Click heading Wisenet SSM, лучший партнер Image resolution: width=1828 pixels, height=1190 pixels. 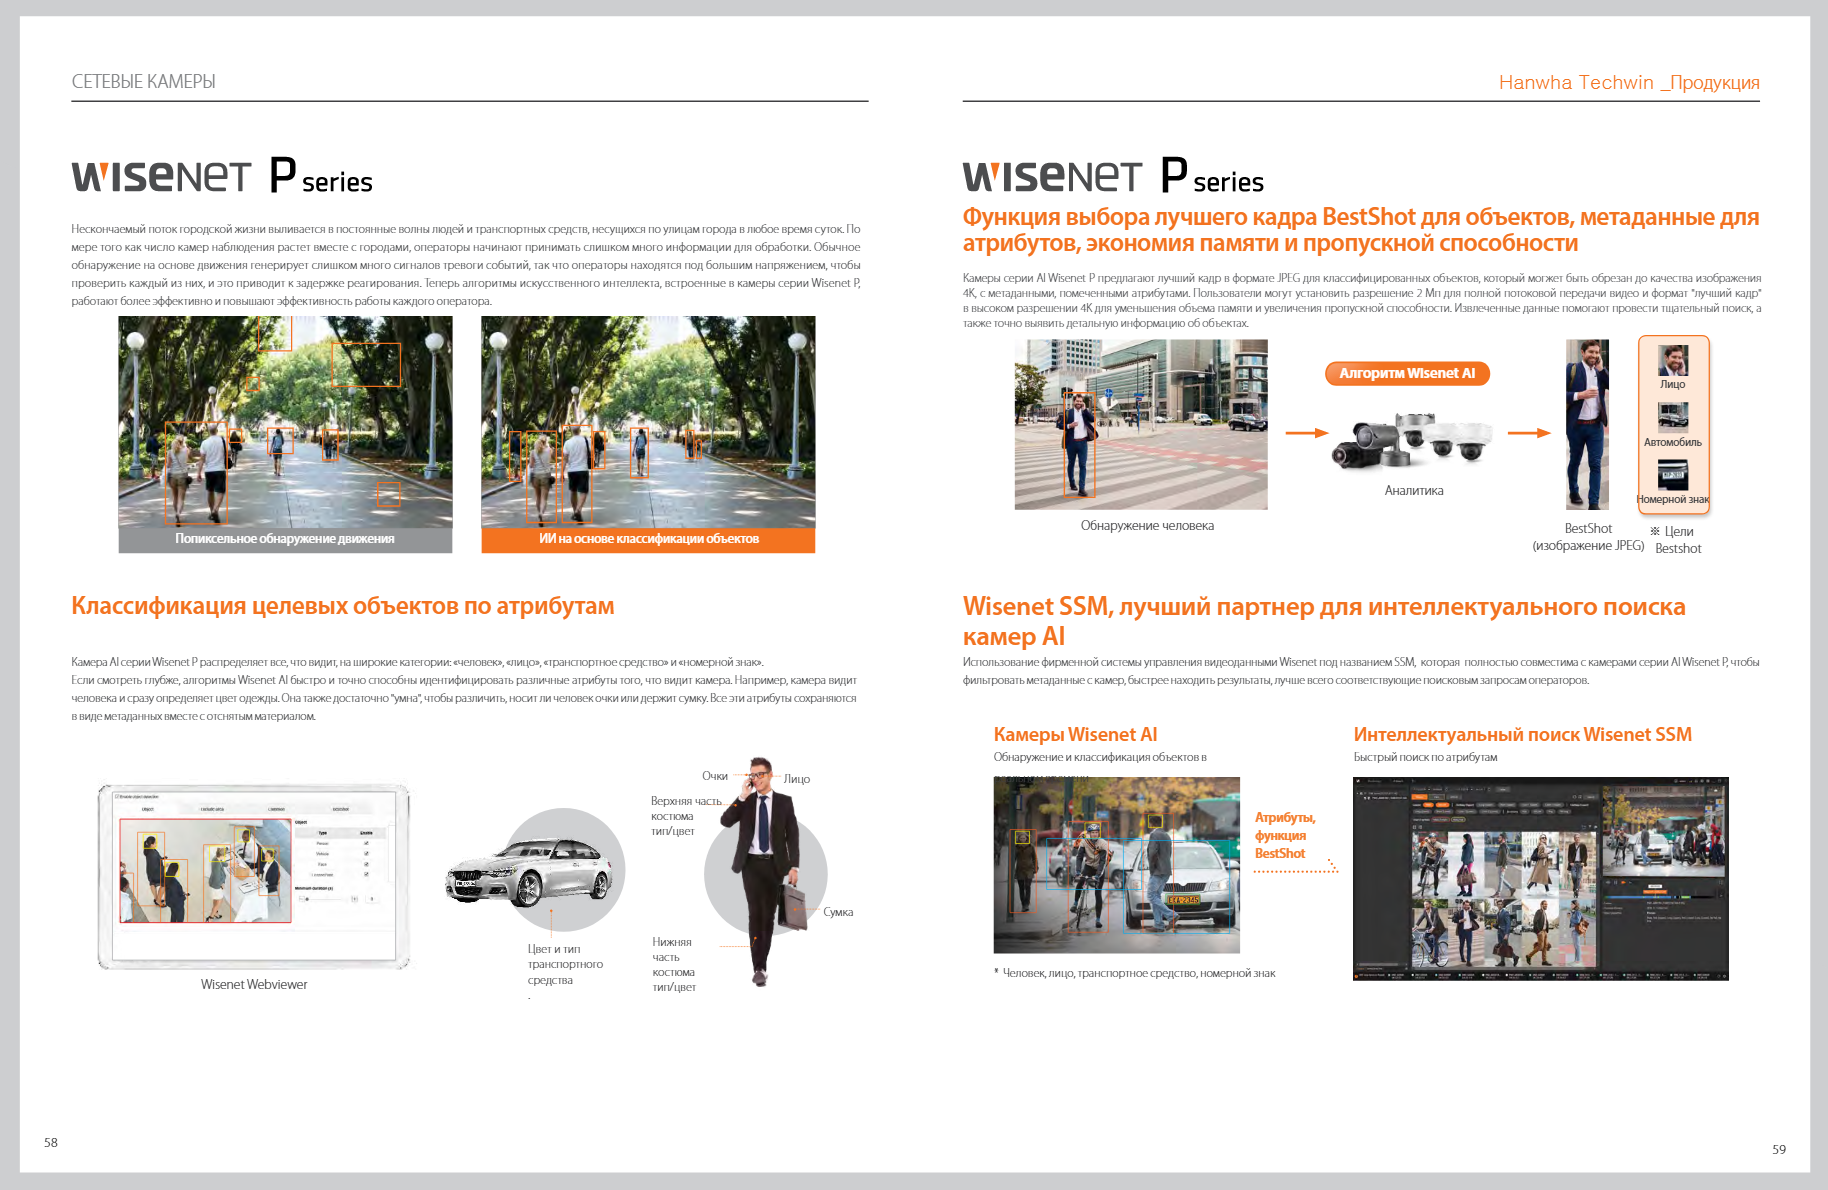coord(1324,621)
